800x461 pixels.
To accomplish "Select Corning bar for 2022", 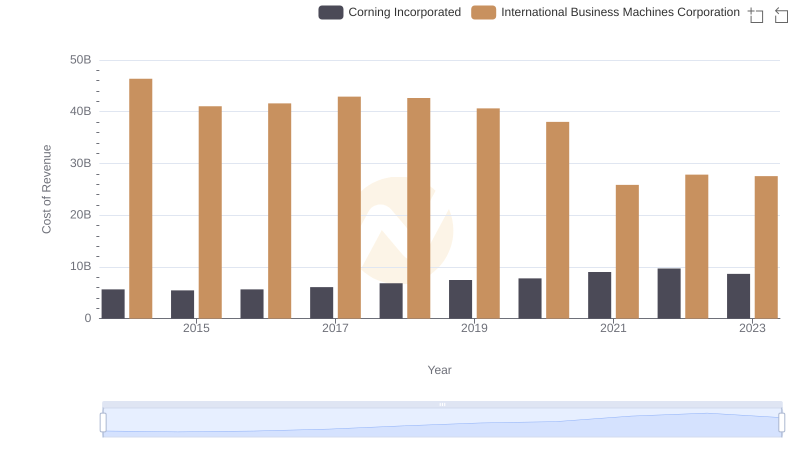I will tap(669, 294).
